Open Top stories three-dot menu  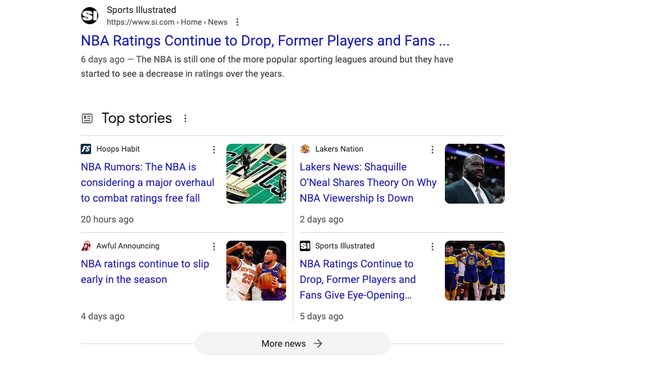tap(185, 118)
